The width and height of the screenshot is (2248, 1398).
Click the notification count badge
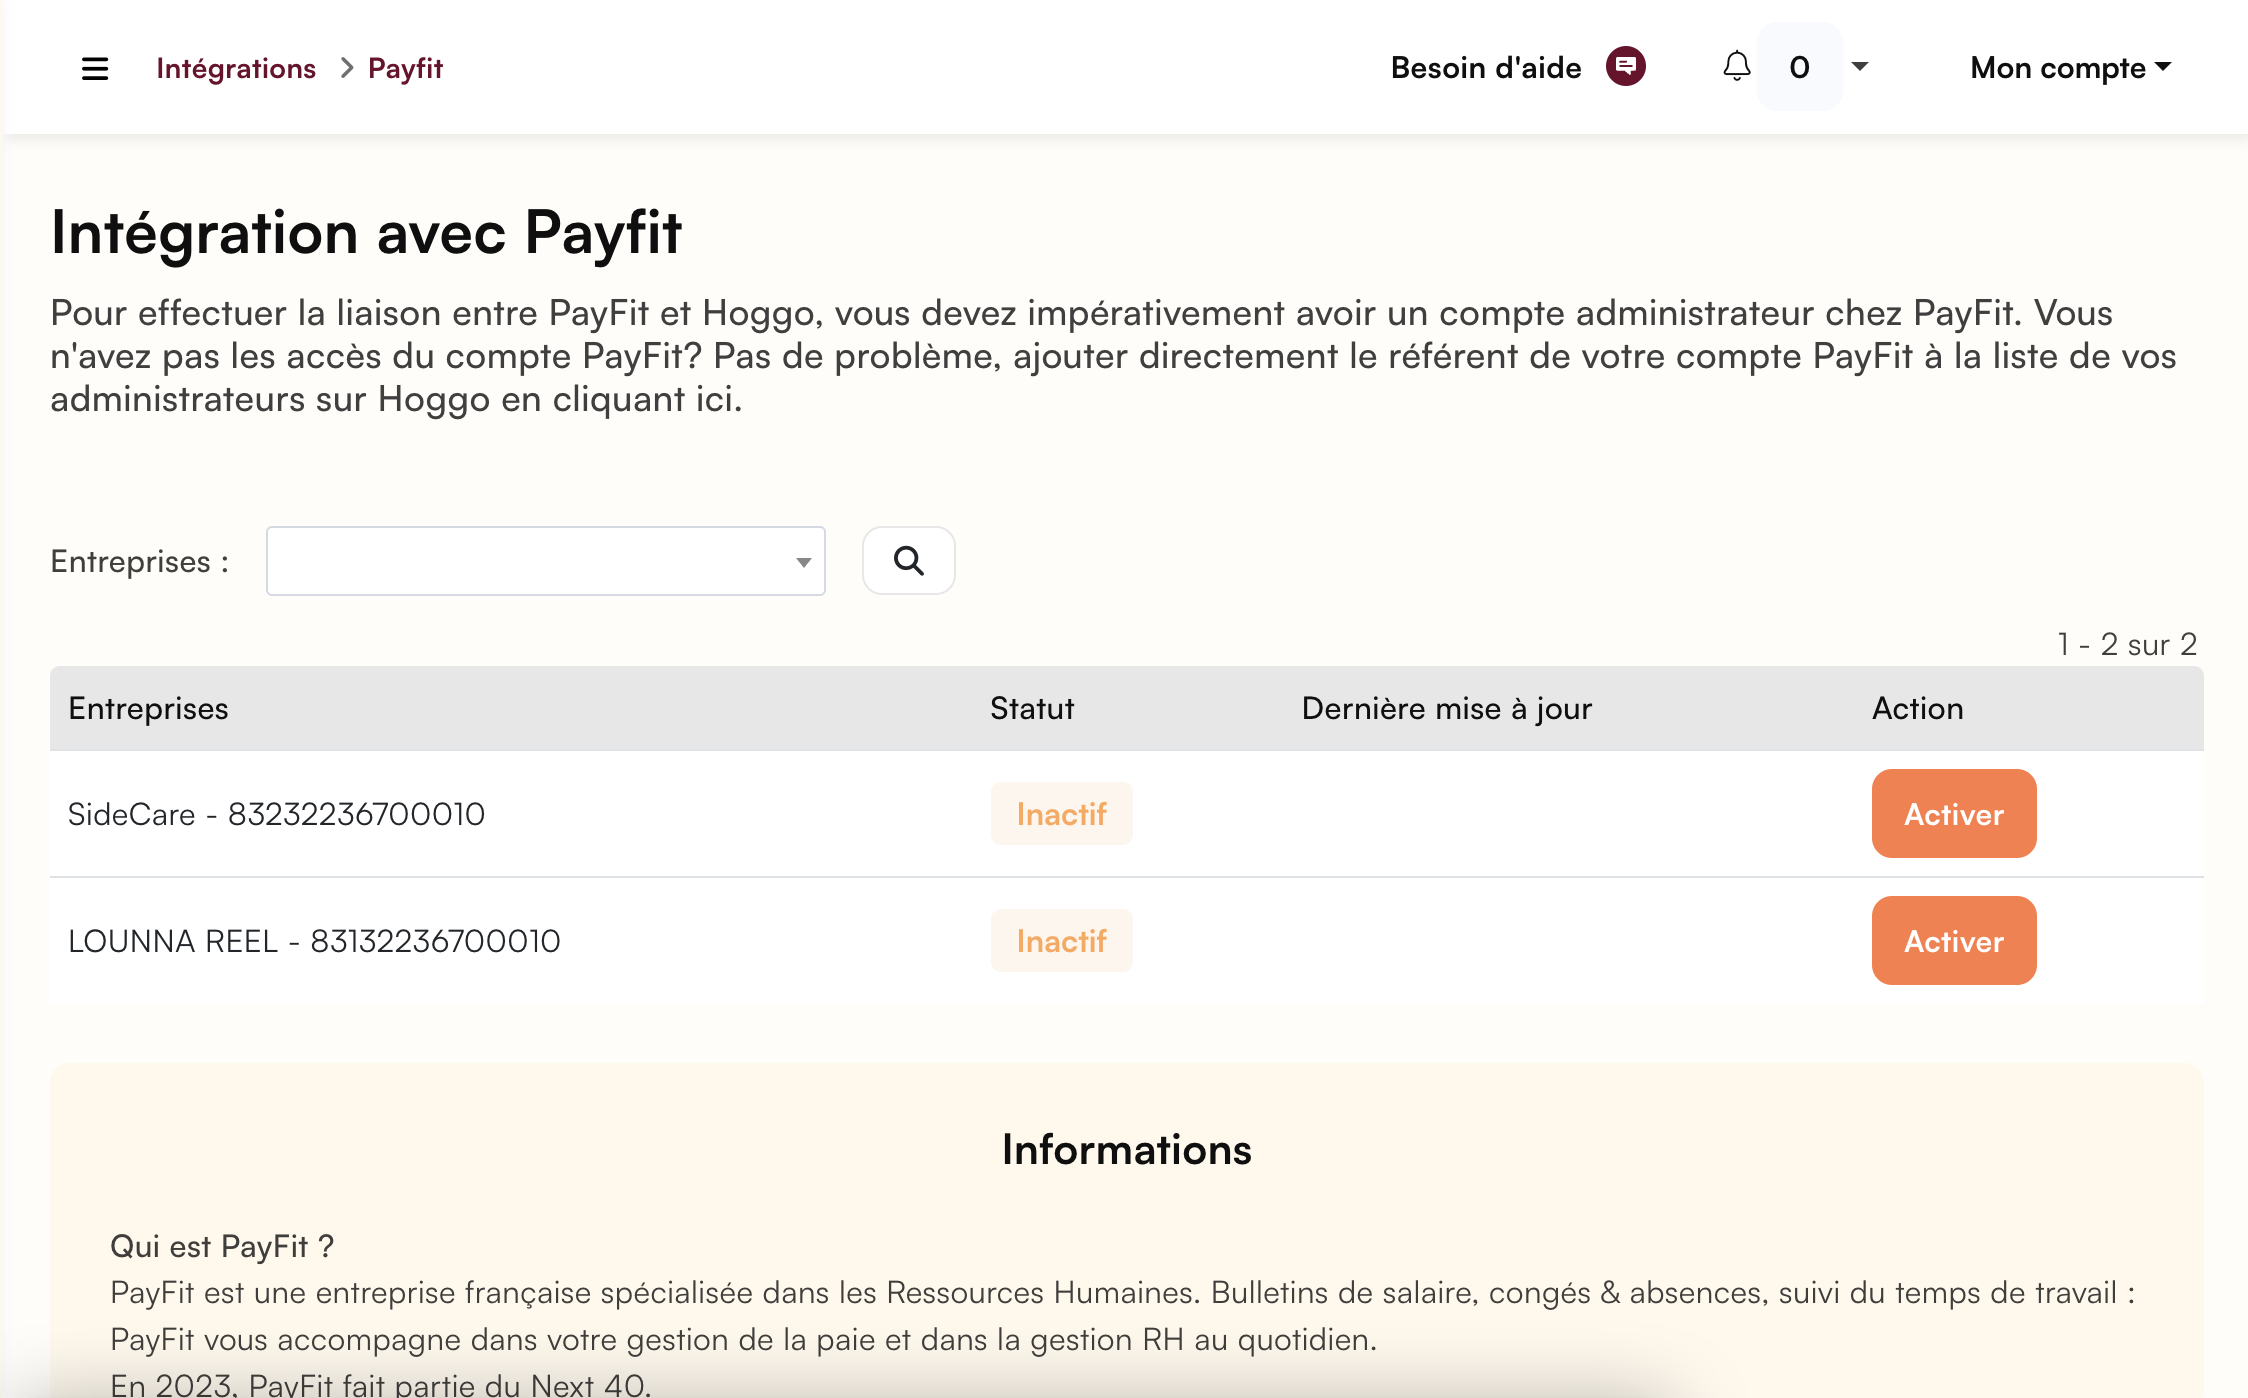[1799, 67]
